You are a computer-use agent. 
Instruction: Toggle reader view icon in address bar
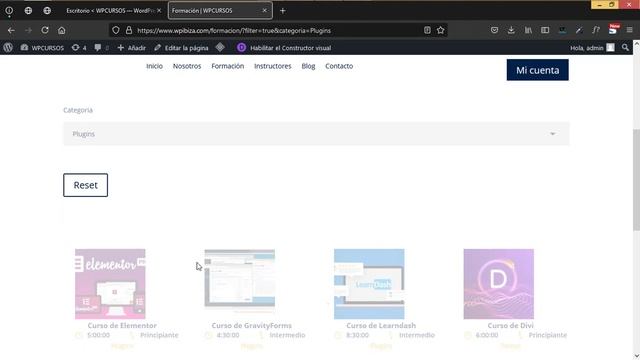pyautogui.click(x=427, y=30)
